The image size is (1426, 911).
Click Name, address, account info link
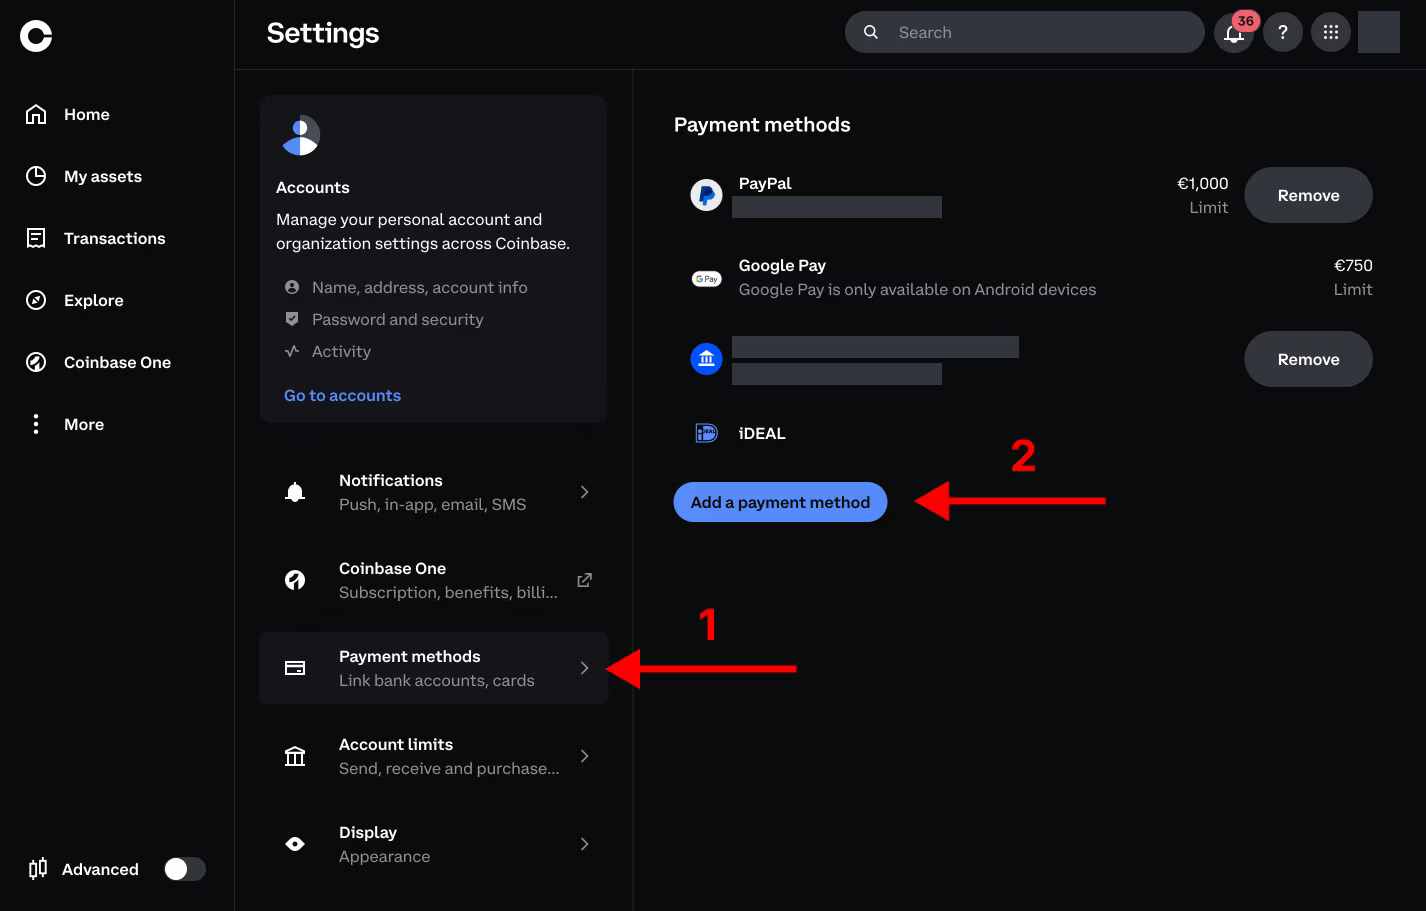pos(420,287)
